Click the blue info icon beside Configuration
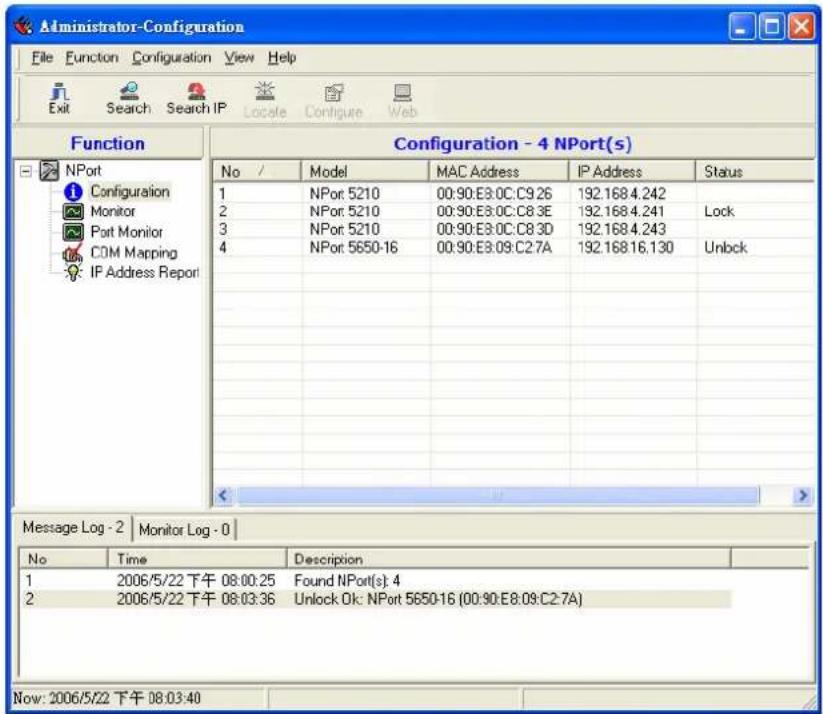823x714 pixels. pyautogui.click(x=73, y=192)
